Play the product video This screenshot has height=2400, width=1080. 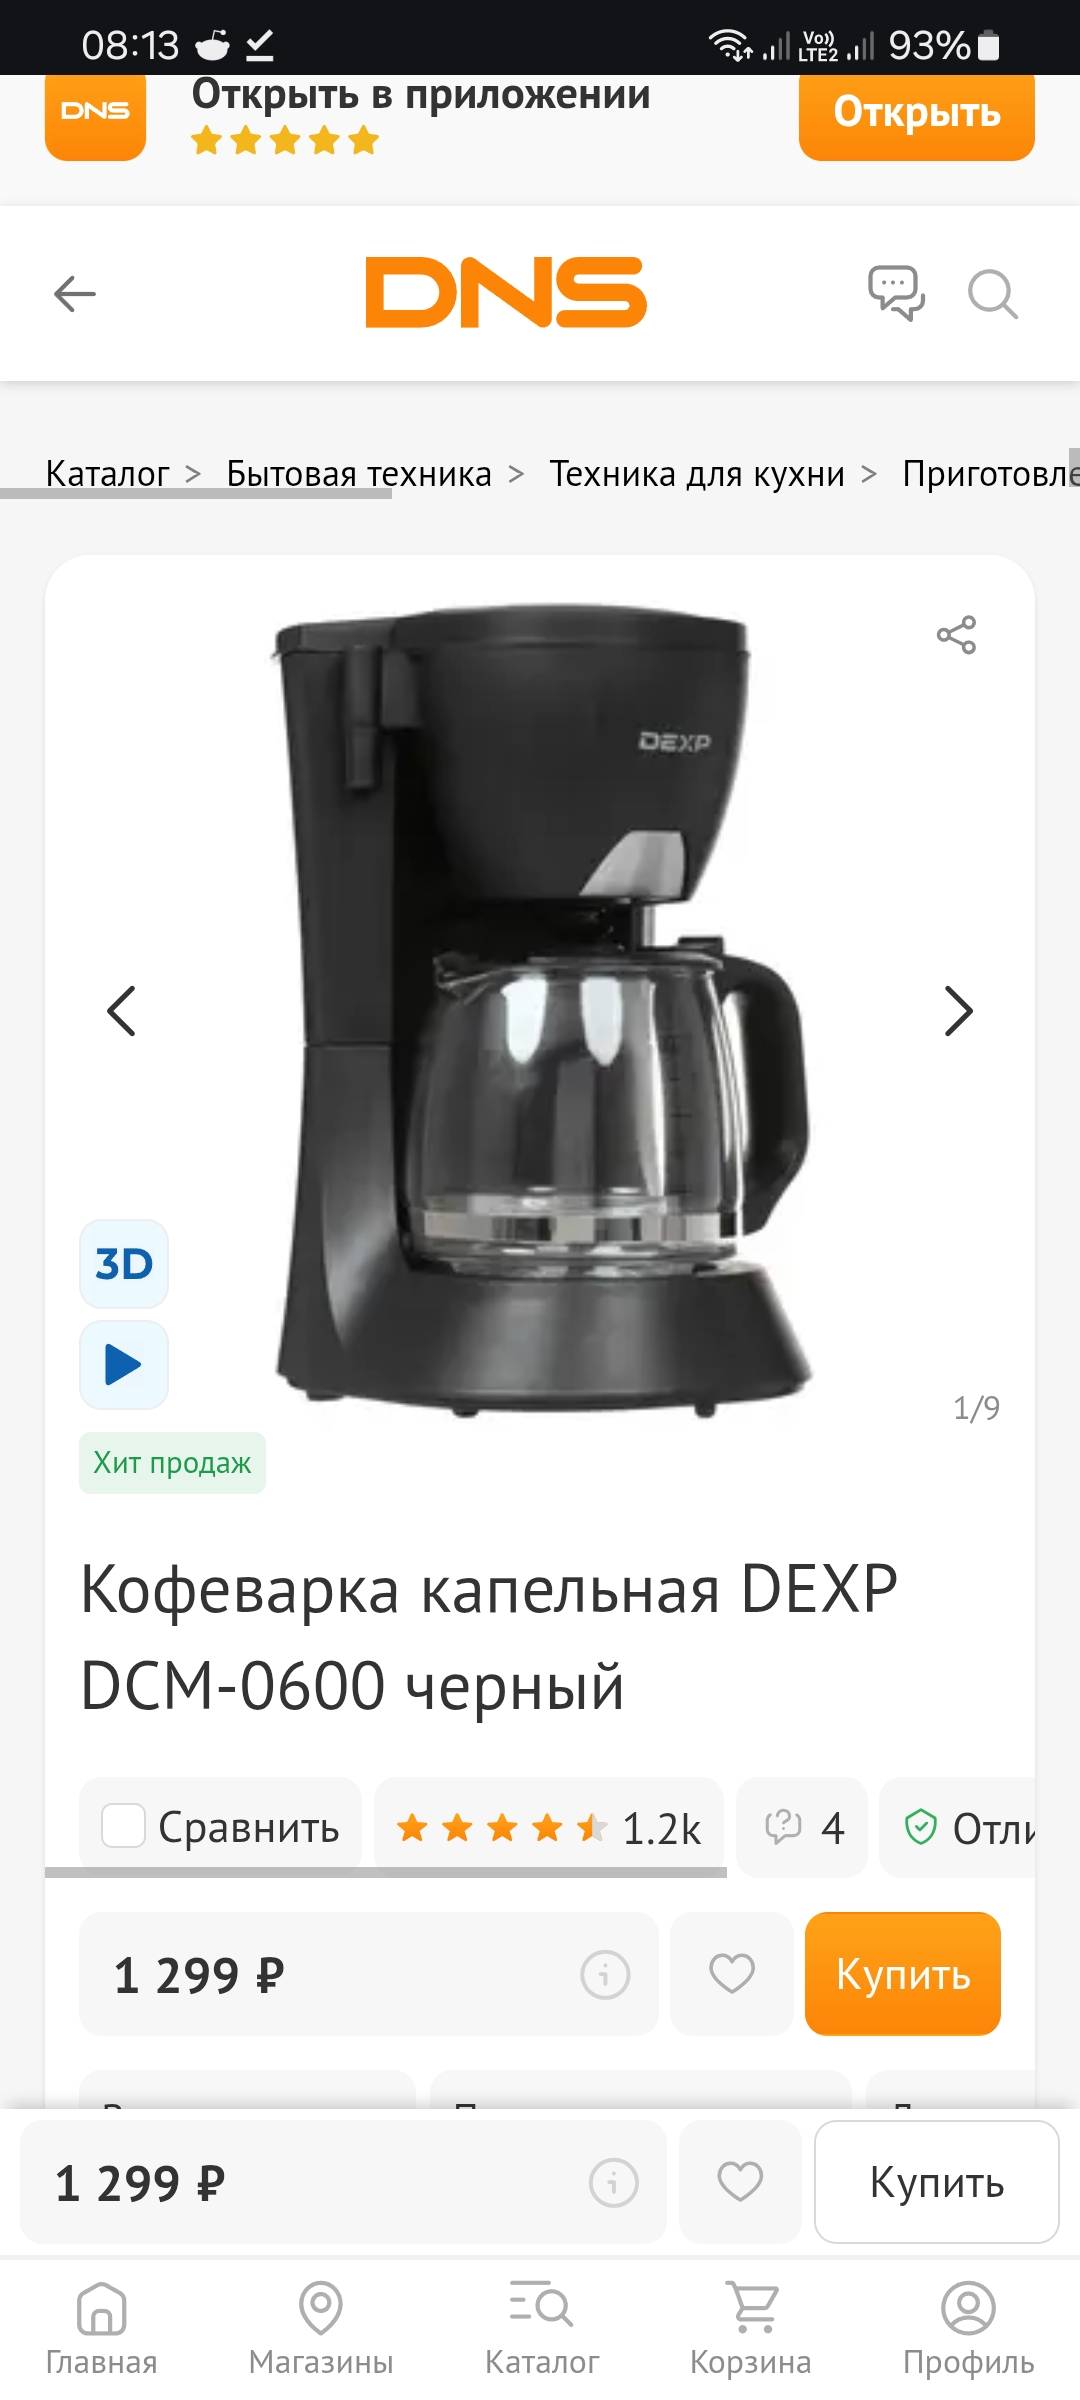tap(124, 1365)
